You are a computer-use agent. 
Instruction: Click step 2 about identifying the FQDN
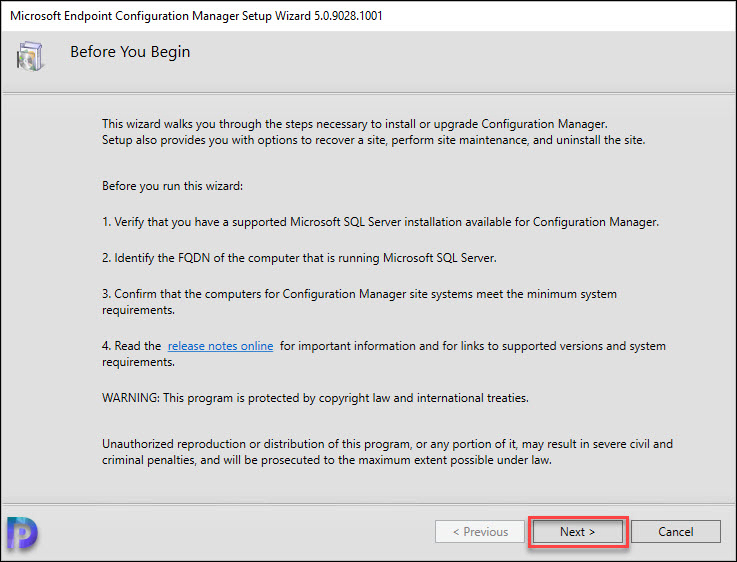299,258
